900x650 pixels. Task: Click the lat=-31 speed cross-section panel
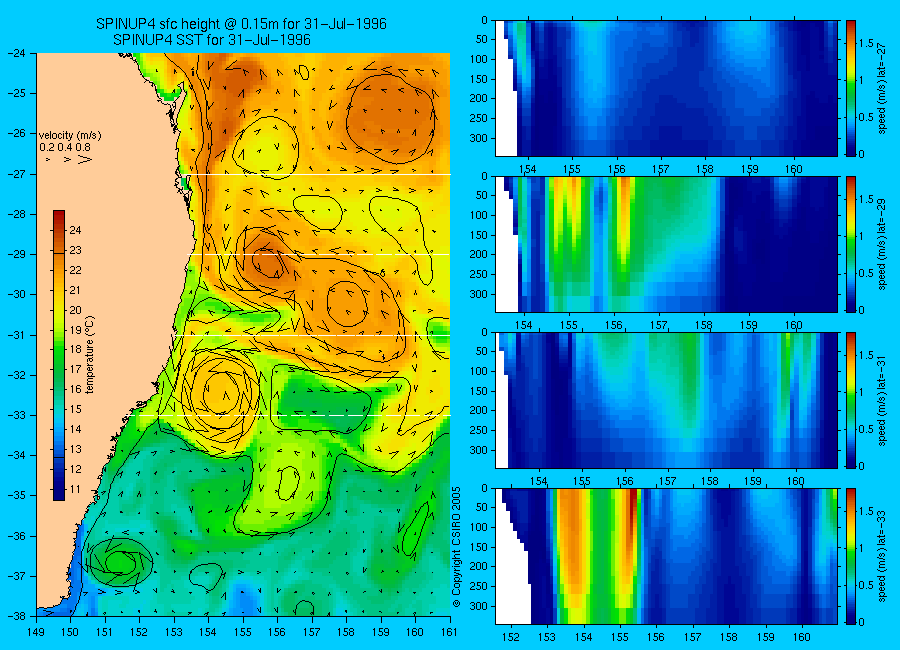tap(666, 400)
